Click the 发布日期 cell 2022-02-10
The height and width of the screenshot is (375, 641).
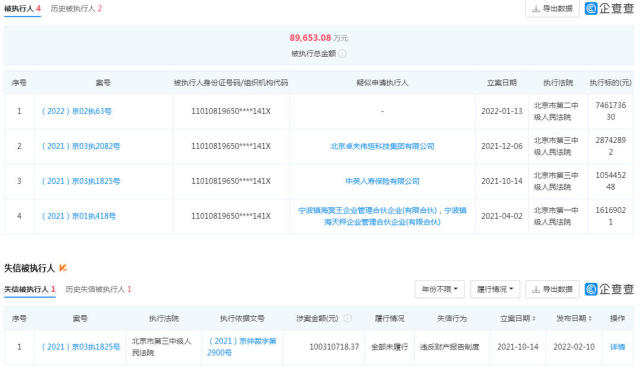(574, 347)
